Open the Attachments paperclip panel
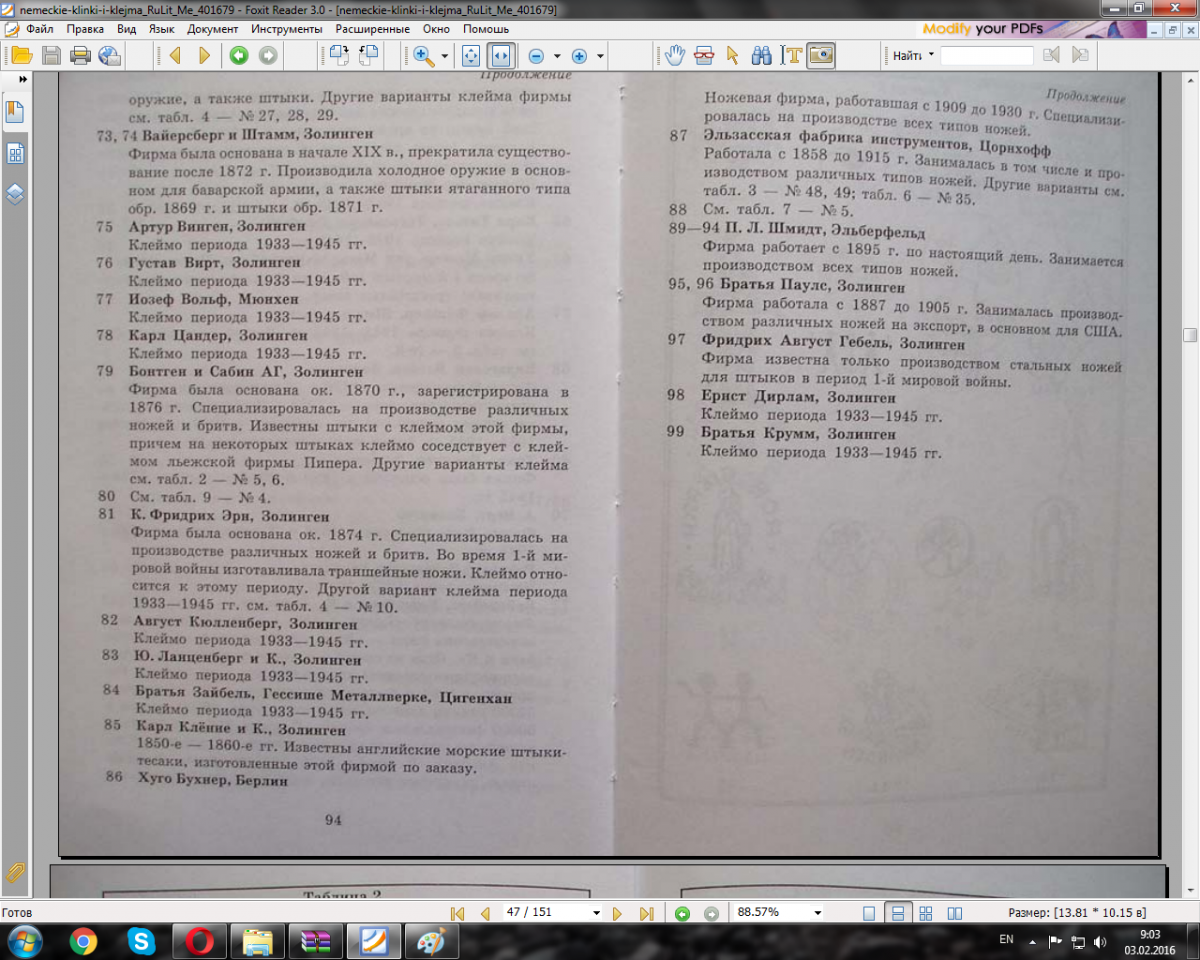The image size is (1200, 960). 15,872
